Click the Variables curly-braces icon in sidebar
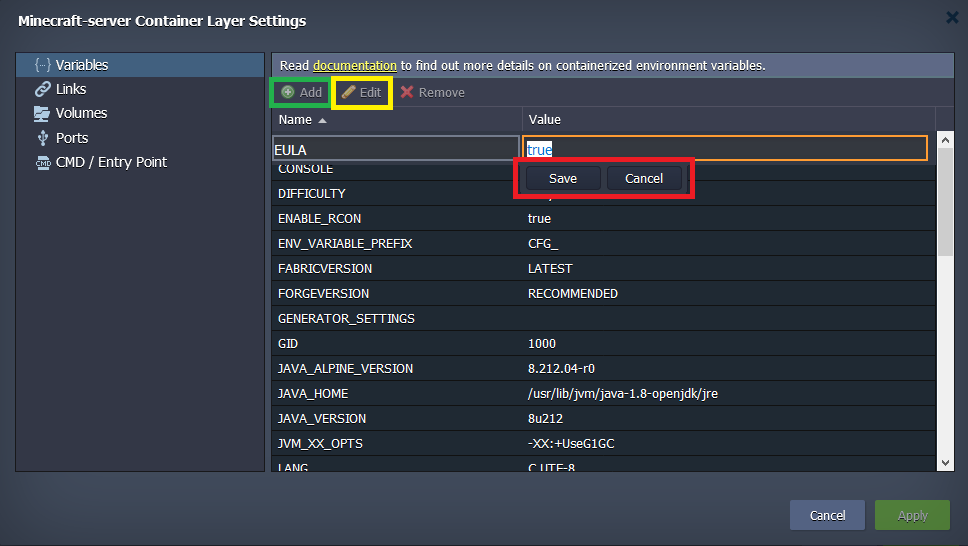The height and width of the screenshot is (546, 968). (42, 65)
